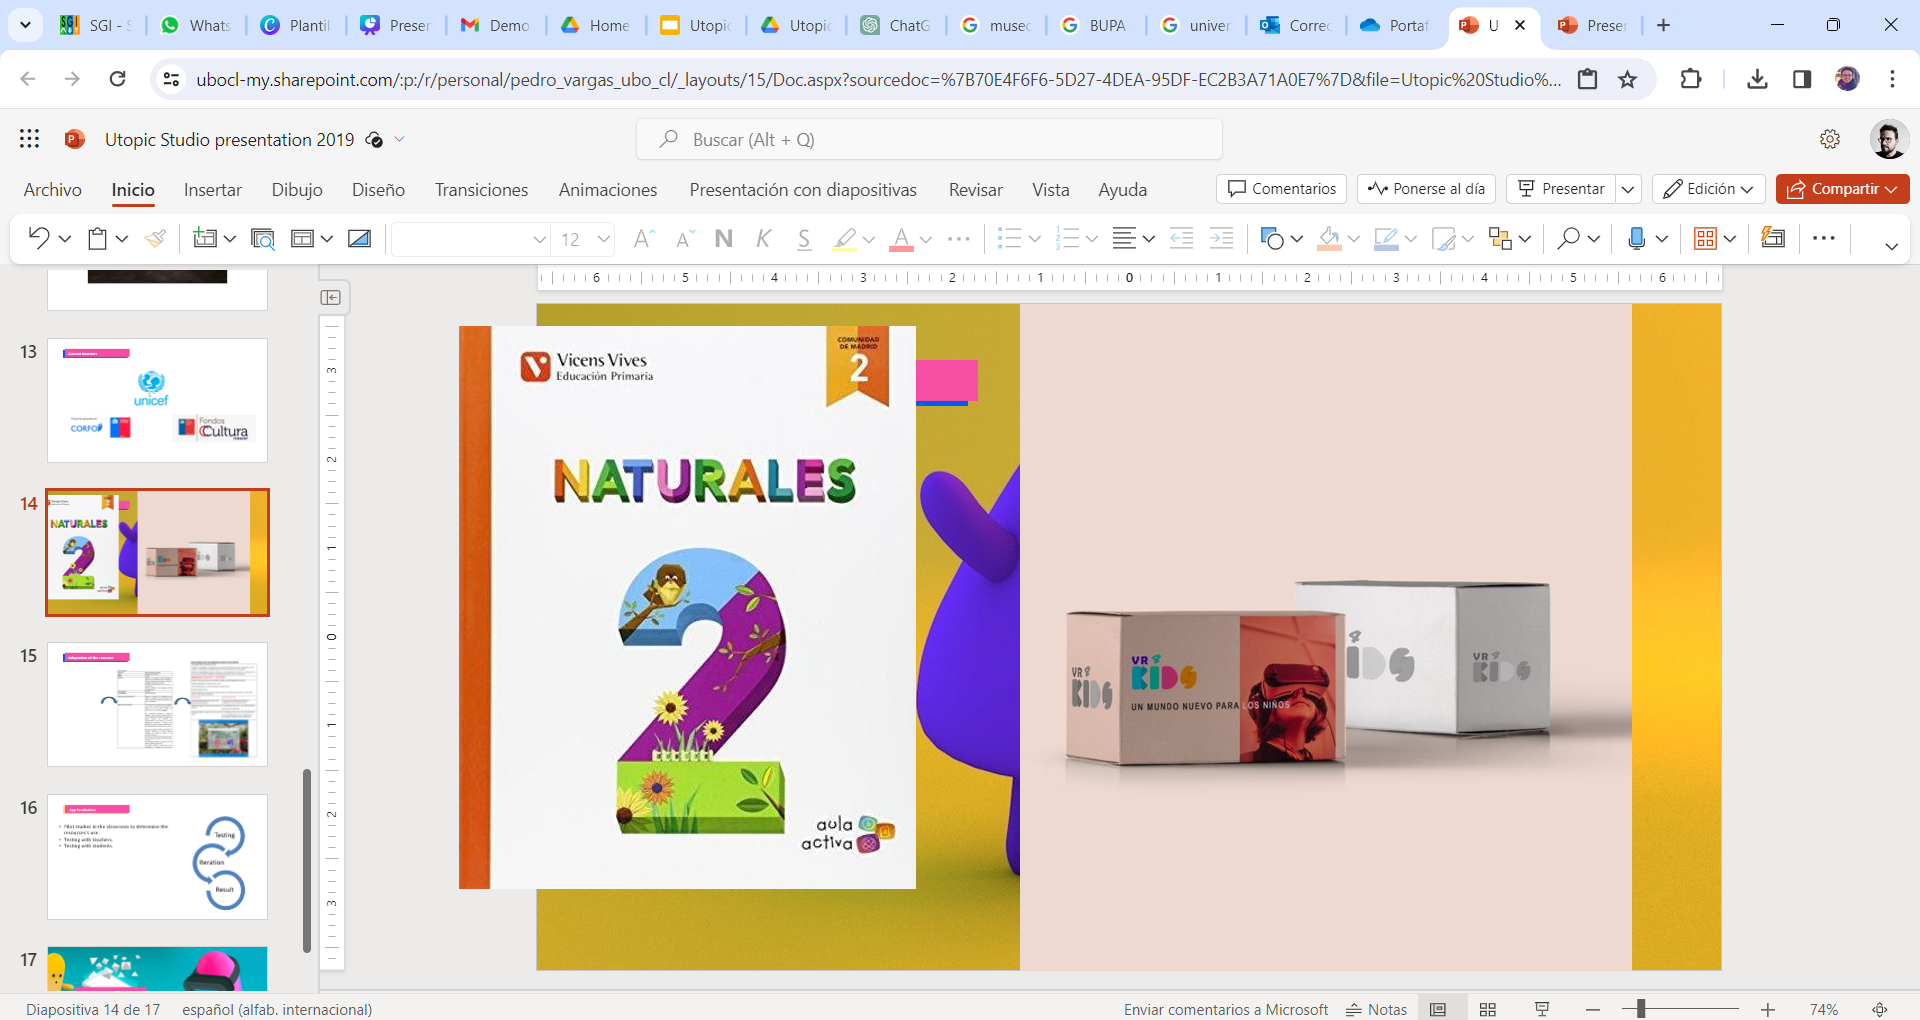This screenshot has height=1020, width=1920.
Task: Open the Designer icon in the toolbar
Action: (1773, 238)
